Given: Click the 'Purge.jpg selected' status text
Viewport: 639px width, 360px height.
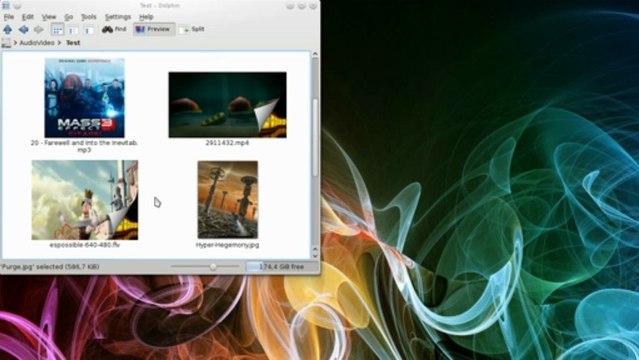Looking at the screenshot, I should pyautogui.click(x=50, y=267).
